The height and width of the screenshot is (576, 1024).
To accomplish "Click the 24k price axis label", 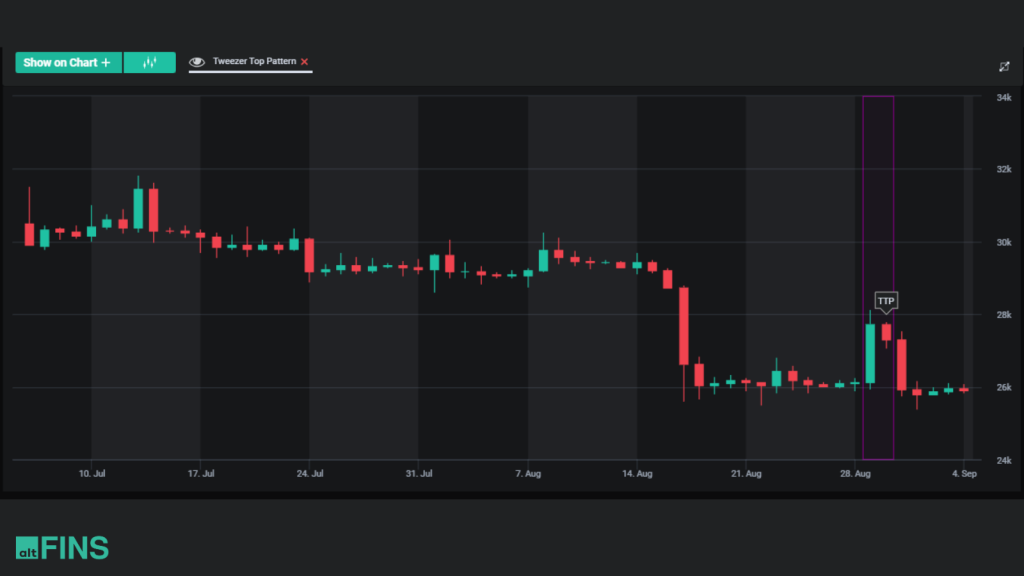I will pyautogui.click(x=1004, y=460).
